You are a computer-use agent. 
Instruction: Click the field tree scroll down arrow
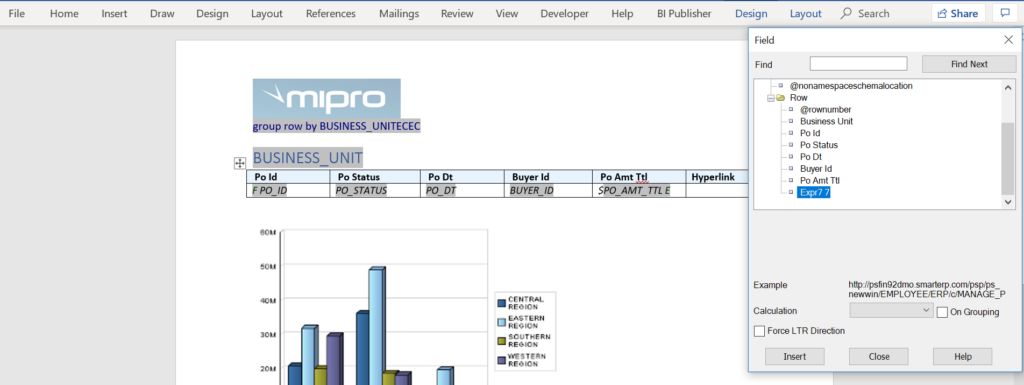coord(1008,203)
